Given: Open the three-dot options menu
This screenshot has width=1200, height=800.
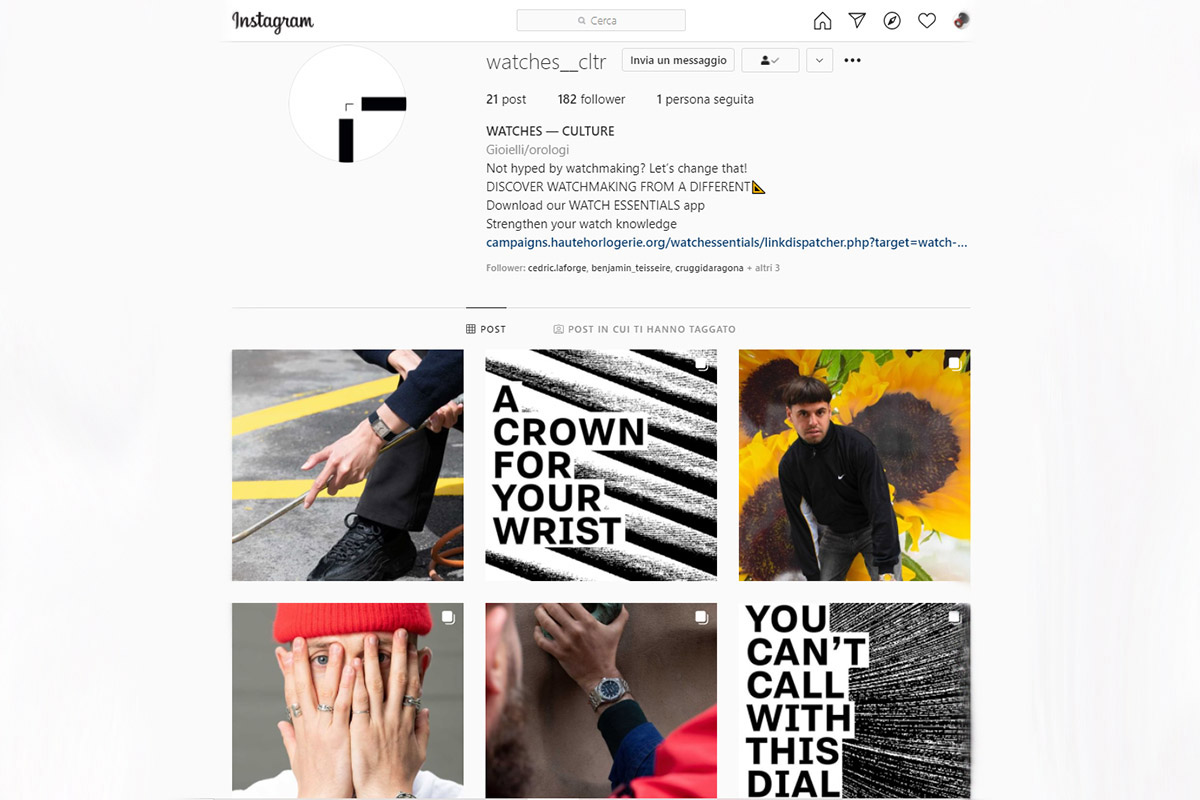Looking at the screenshot, I should click(x=852, y=60).
